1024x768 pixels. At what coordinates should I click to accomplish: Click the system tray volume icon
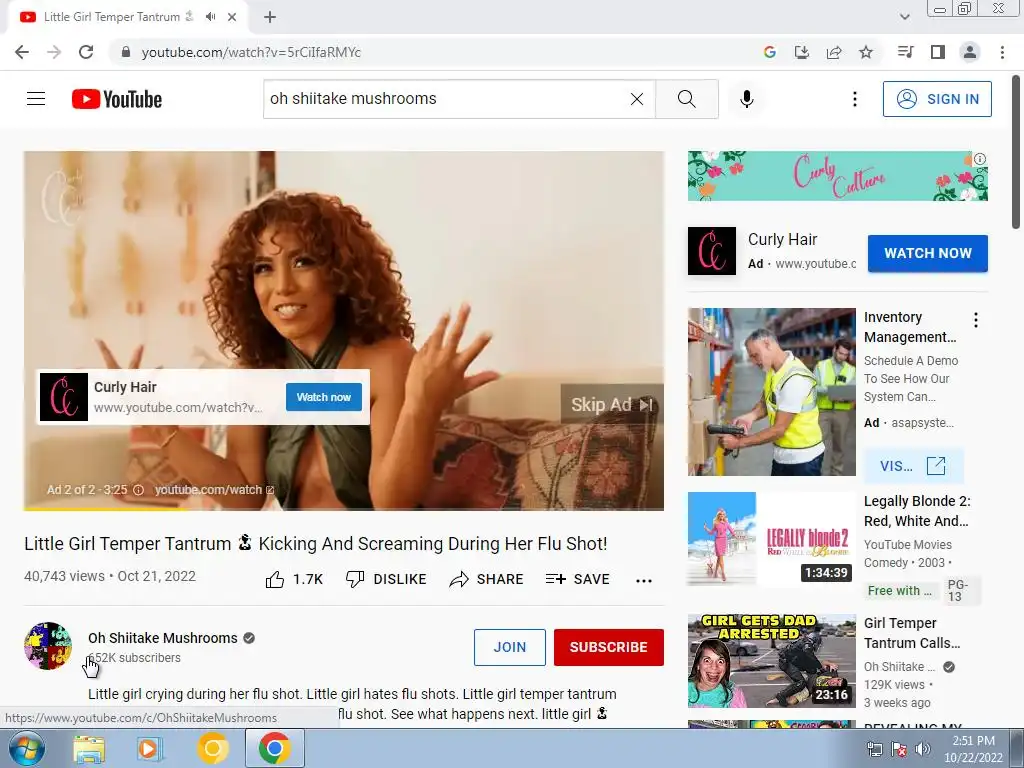coord(922,749)
